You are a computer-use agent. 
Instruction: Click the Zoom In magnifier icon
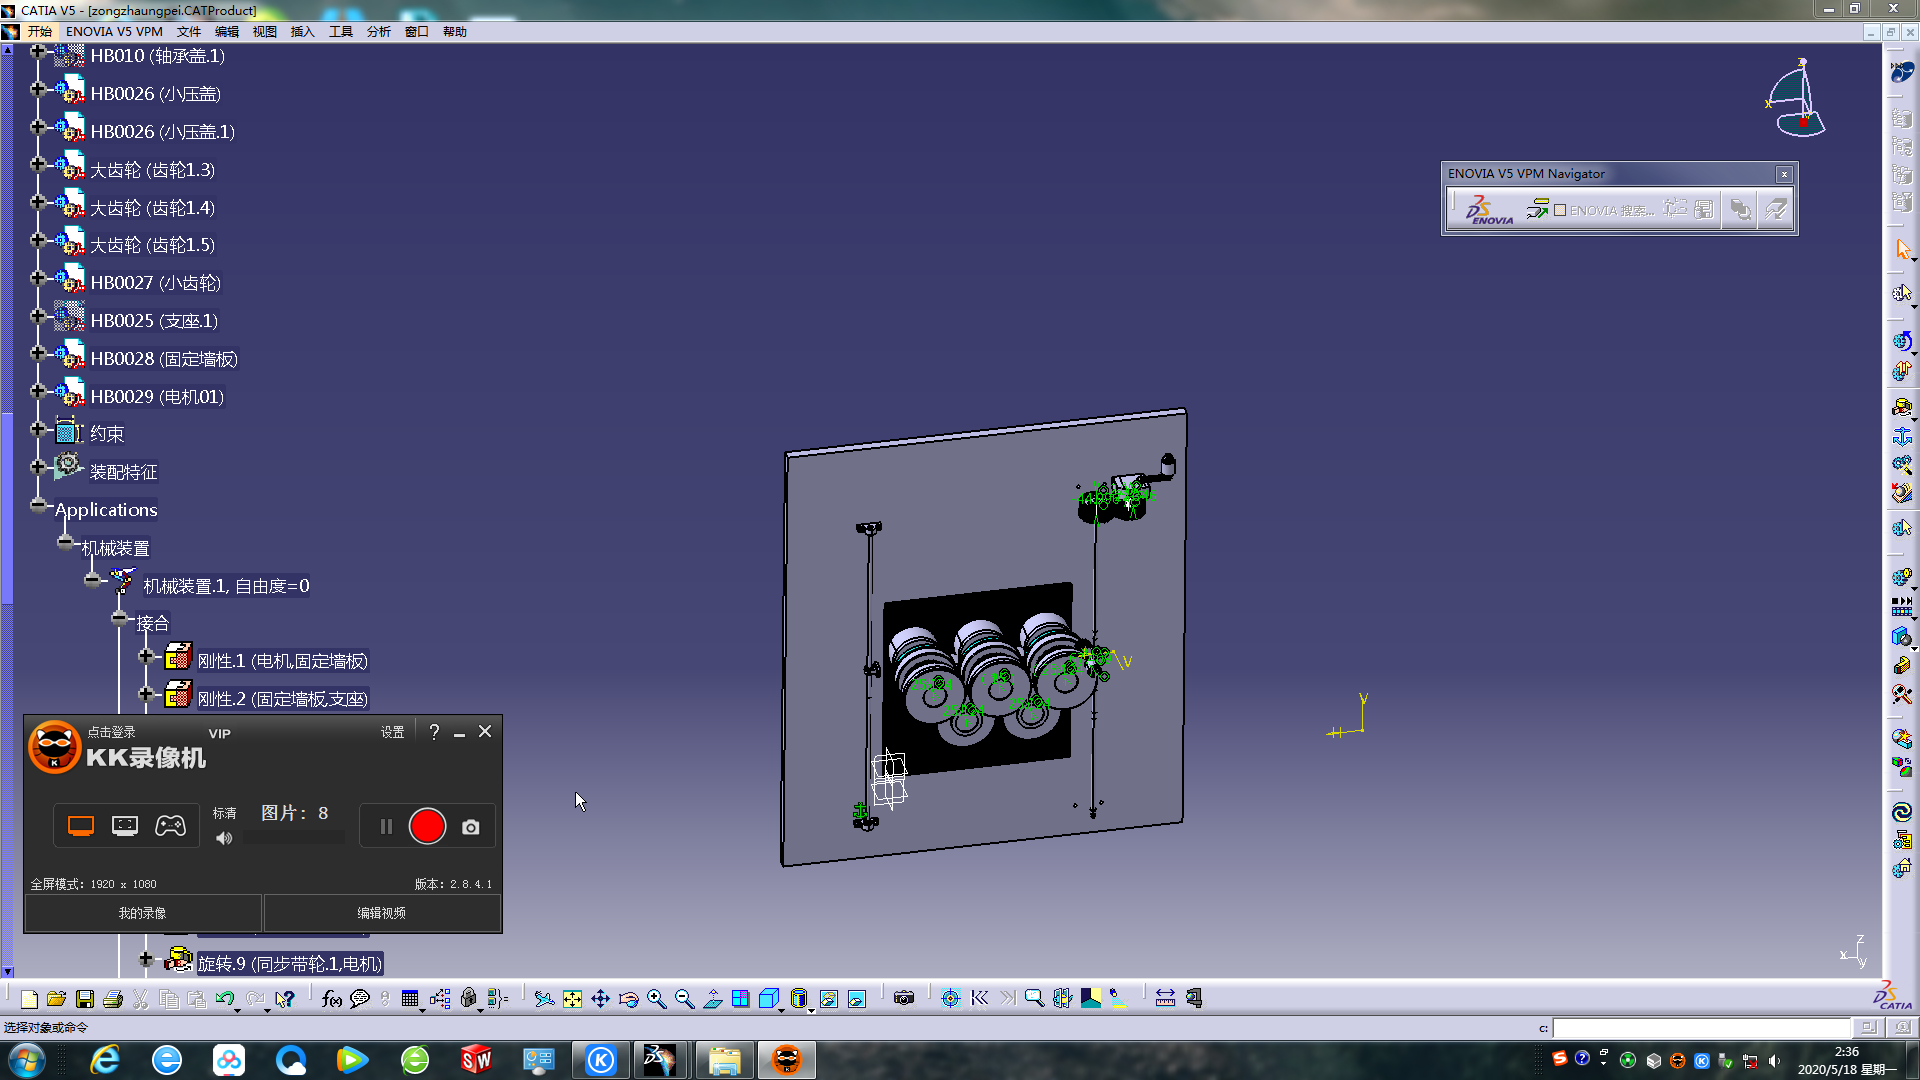[x=656, y=998]
